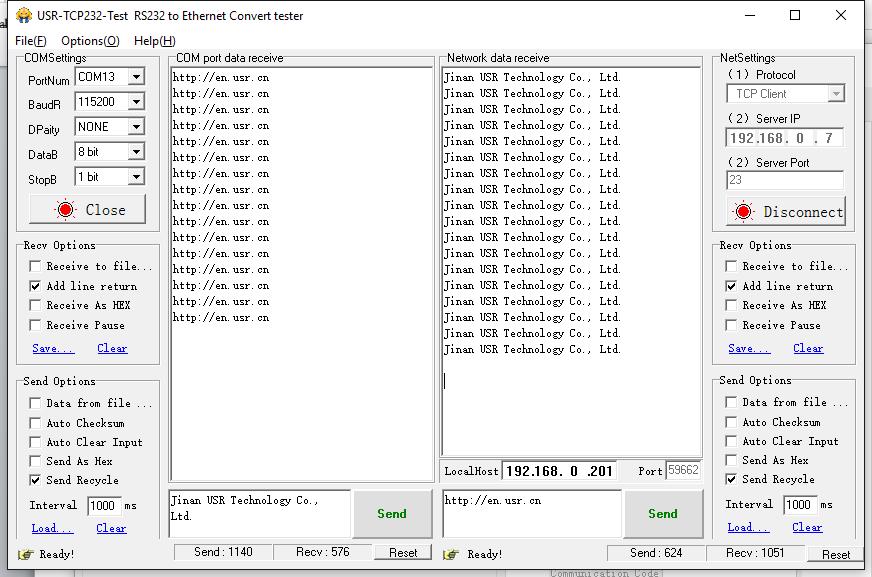The width and height of the screenshot is (872, 577).
Task: Close the COM port with Close button
Action: [87, 209]
